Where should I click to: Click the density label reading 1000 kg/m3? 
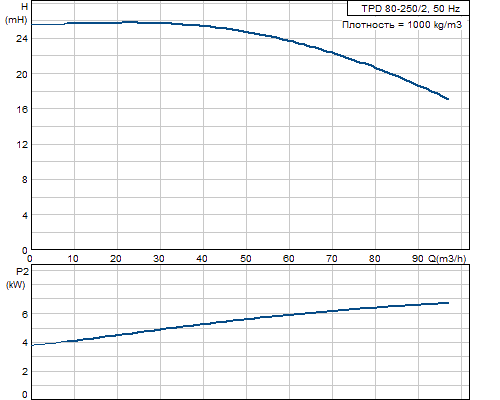[402, 25]
